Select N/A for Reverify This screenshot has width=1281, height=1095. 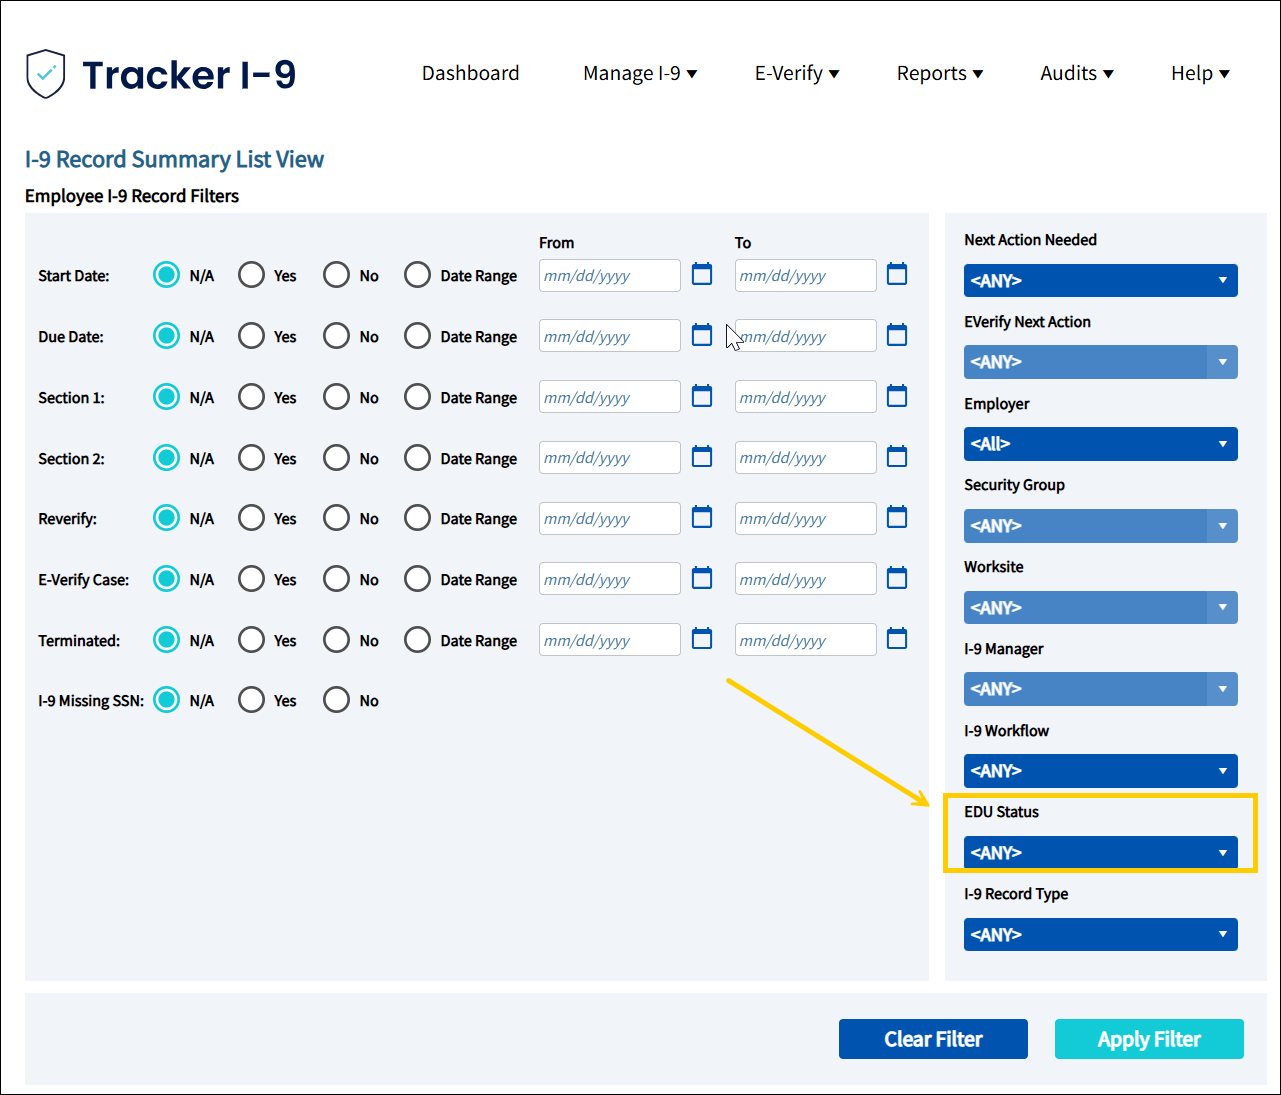[x=166, y=518]
